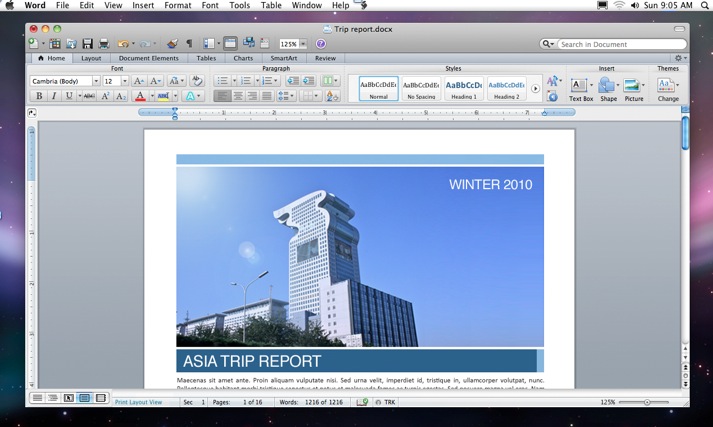The width and height of the screenshot is (713, 427).
Task: Open Word Help via purple question icon
Action: point(321,44)
